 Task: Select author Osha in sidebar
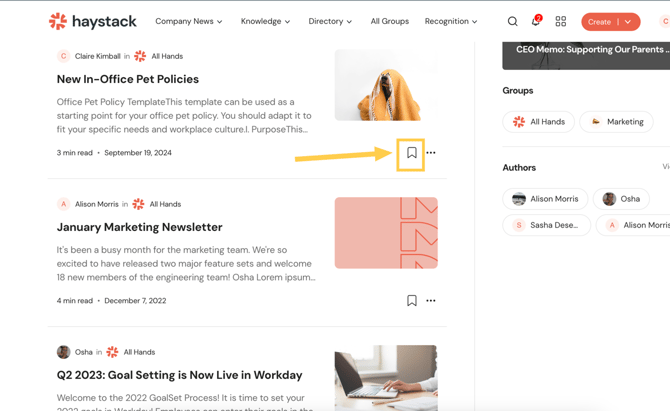(x=621, y=199)
